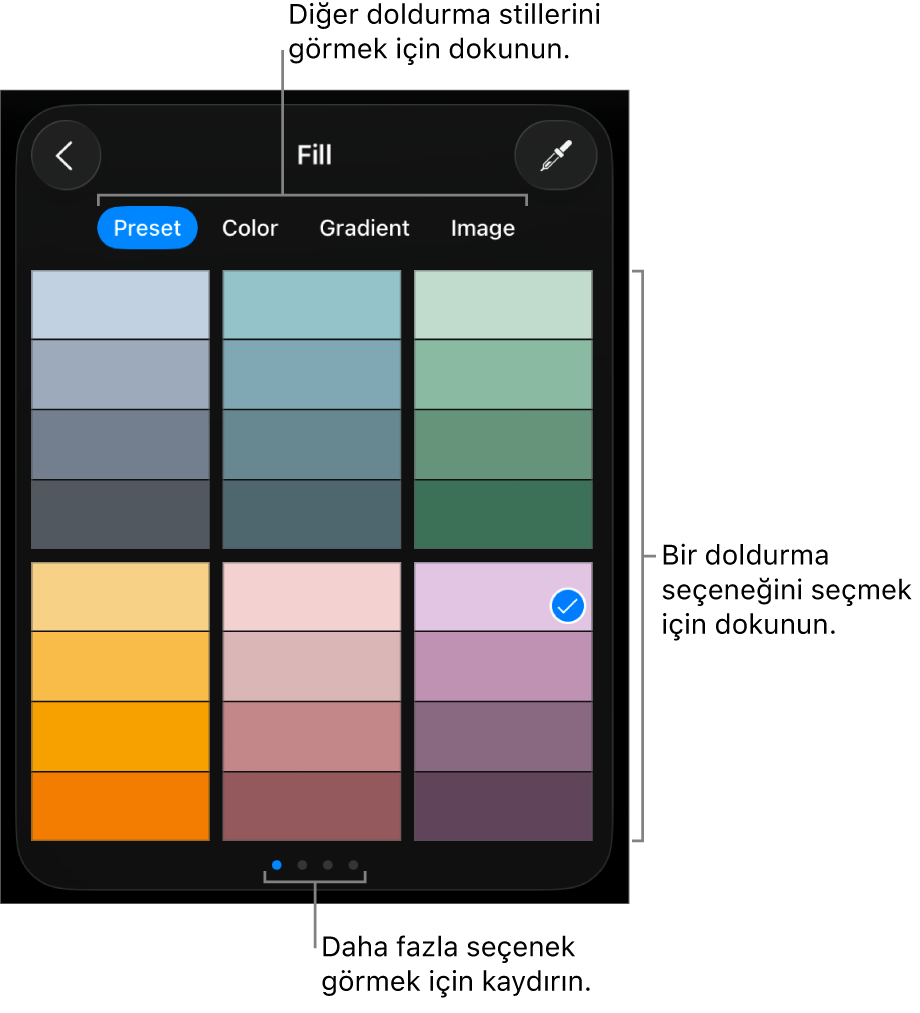Activate the eyedropper color picker
The width and height of the screenshot is (920, 1013).
556,155
